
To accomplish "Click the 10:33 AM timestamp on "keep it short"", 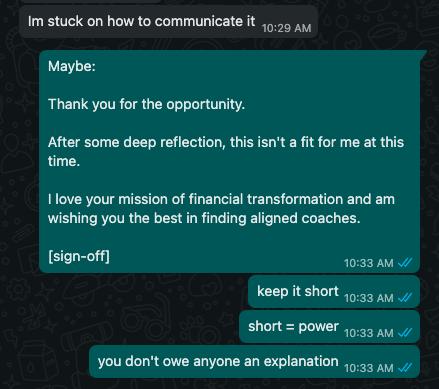I will pos(369,298).
